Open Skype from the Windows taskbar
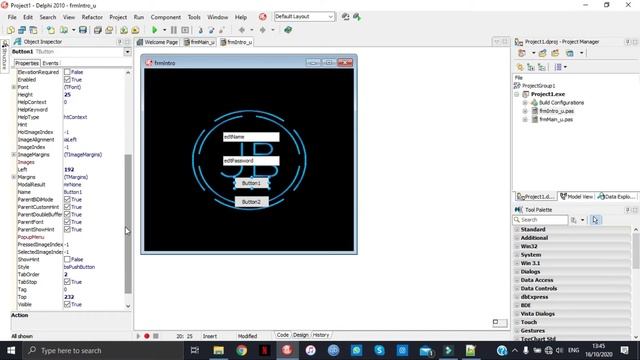 (x=379, y=351)
